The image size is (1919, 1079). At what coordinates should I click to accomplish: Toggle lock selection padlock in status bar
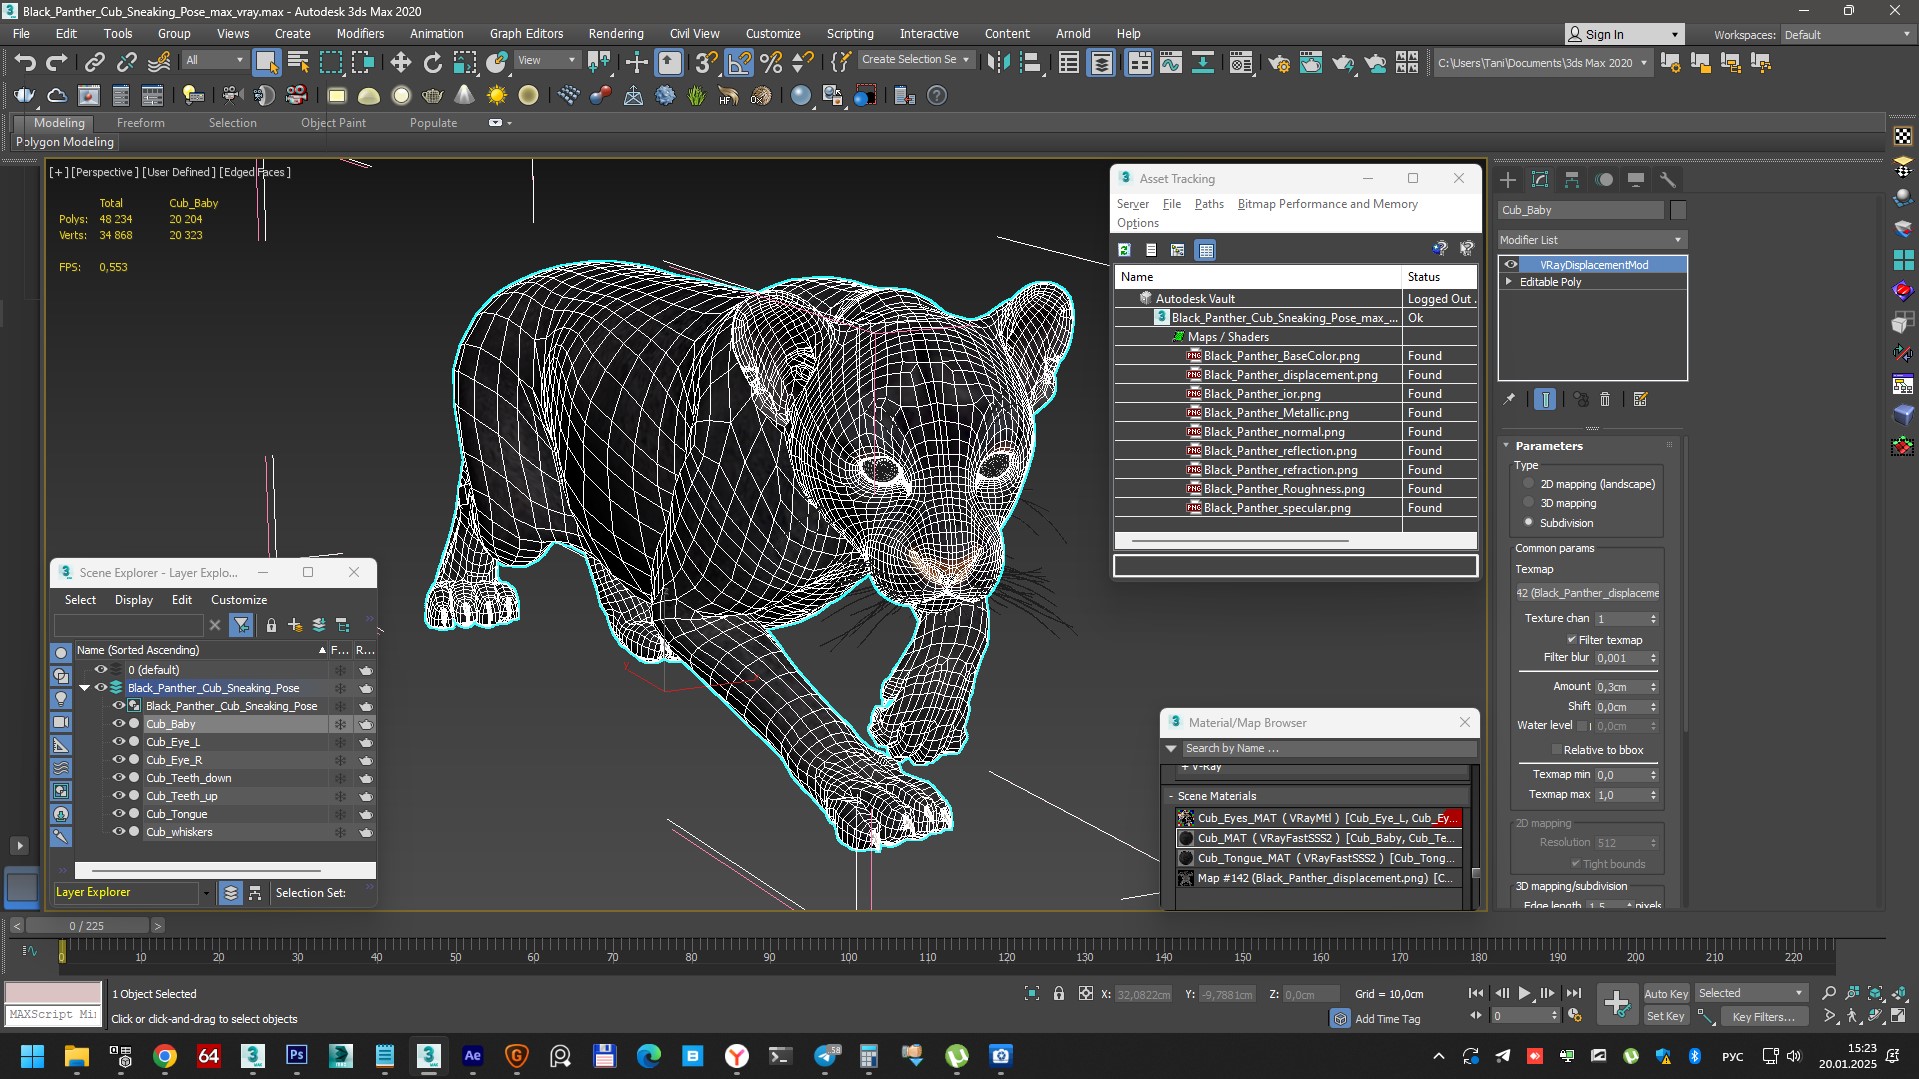1059,994
